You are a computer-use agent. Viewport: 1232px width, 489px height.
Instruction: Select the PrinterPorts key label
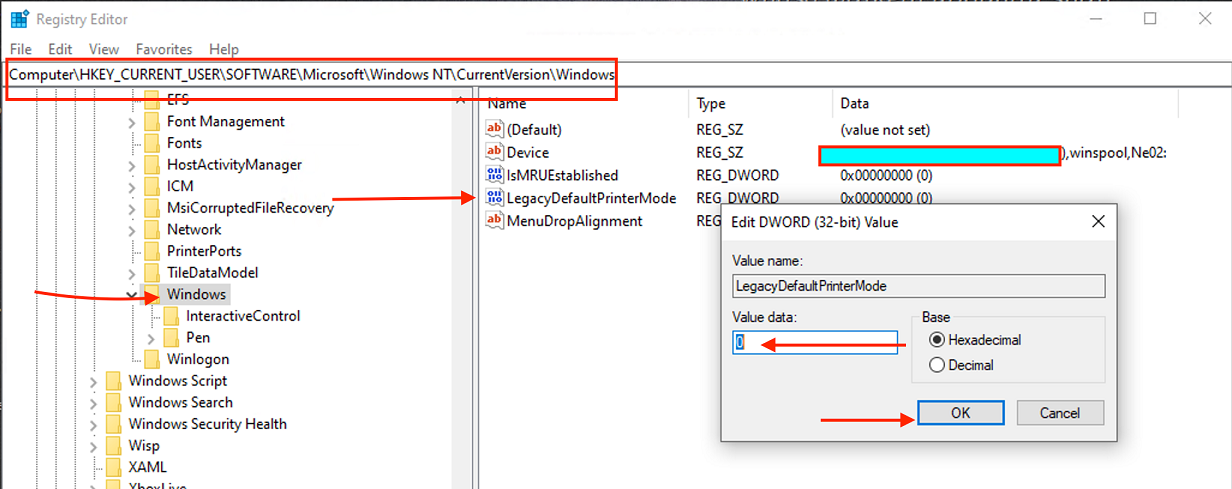pyautogui.click(x=204, y=251)
